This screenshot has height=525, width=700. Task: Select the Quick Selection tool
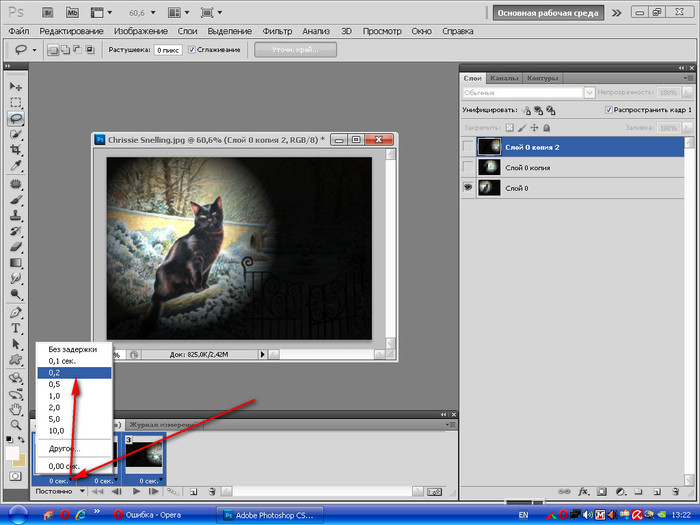pos(16,134)
